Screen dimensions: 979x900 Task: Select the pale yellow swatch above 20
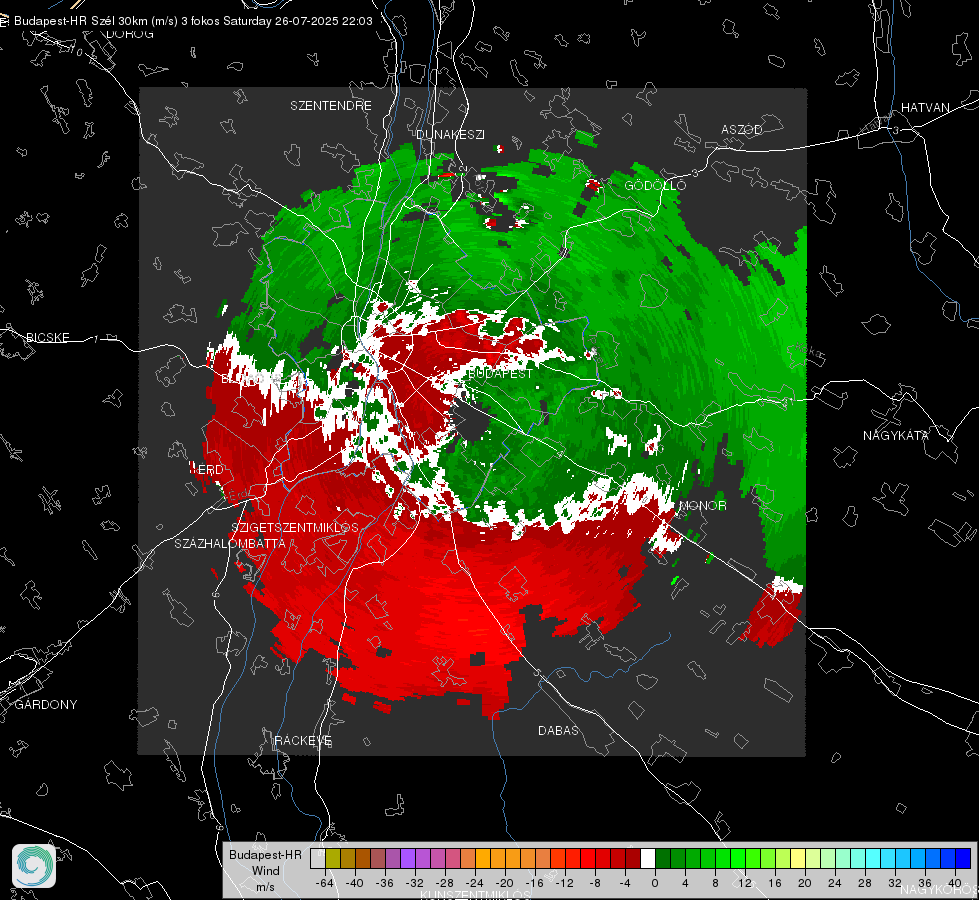[x=798, y=858]
